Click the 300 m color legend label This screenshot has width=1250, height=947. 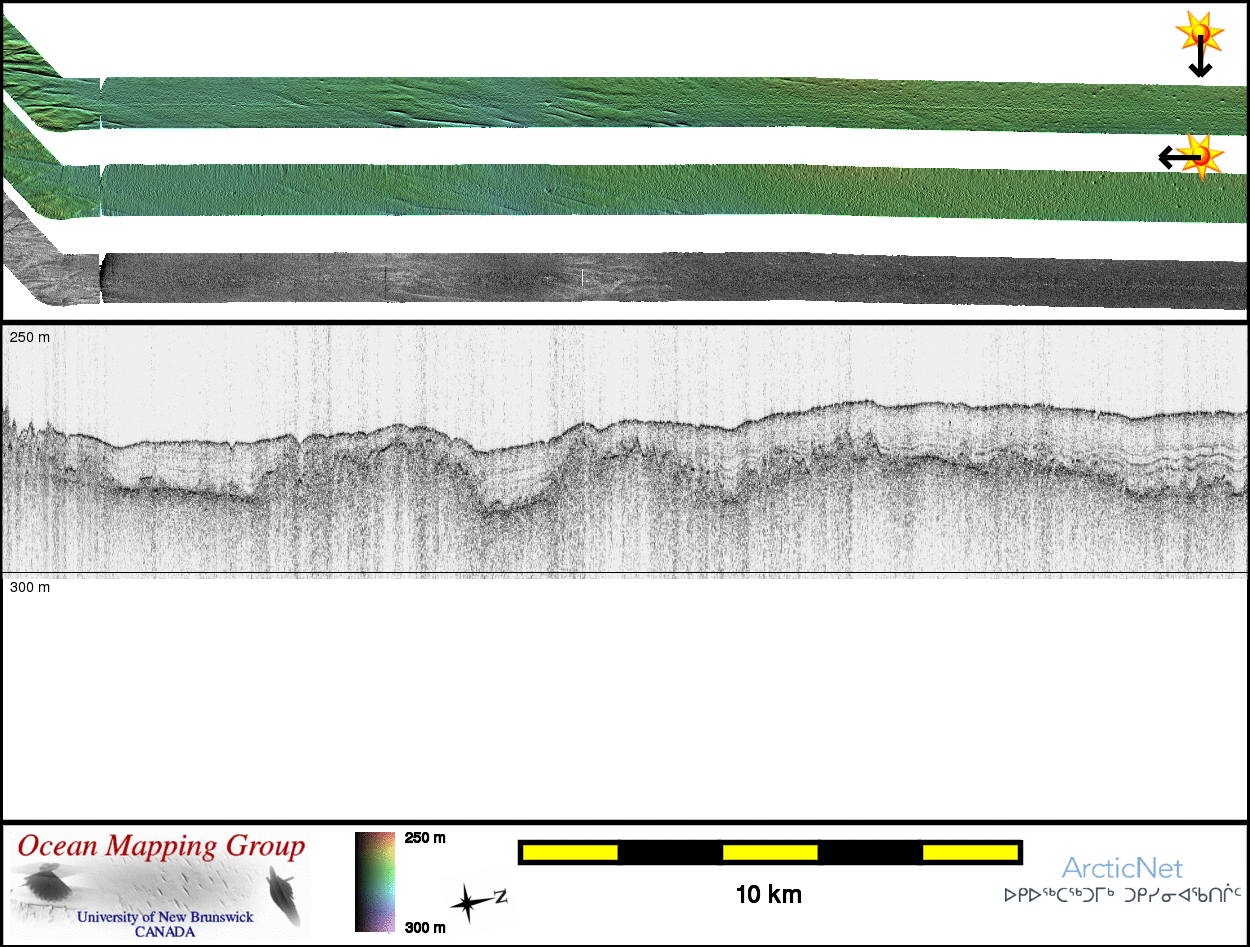coord(425,927)
